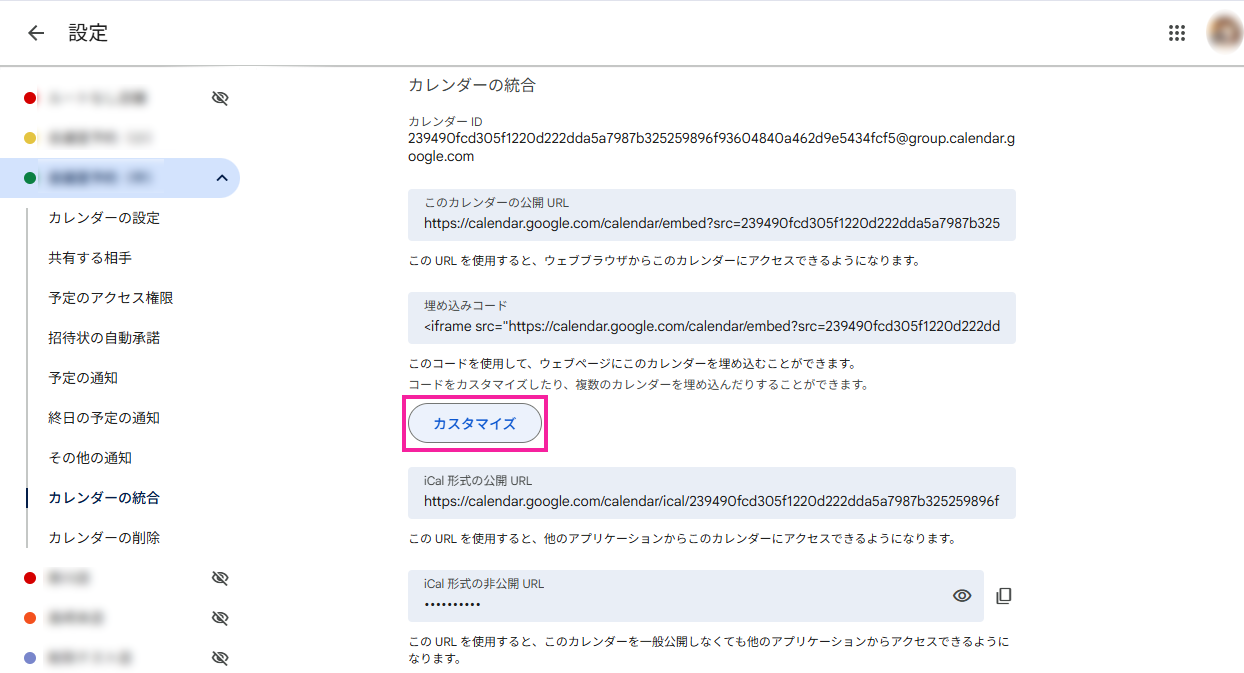Collapse the green calendar's chevron
This screenshot has width=1244, height=673.
click(221, 178)
